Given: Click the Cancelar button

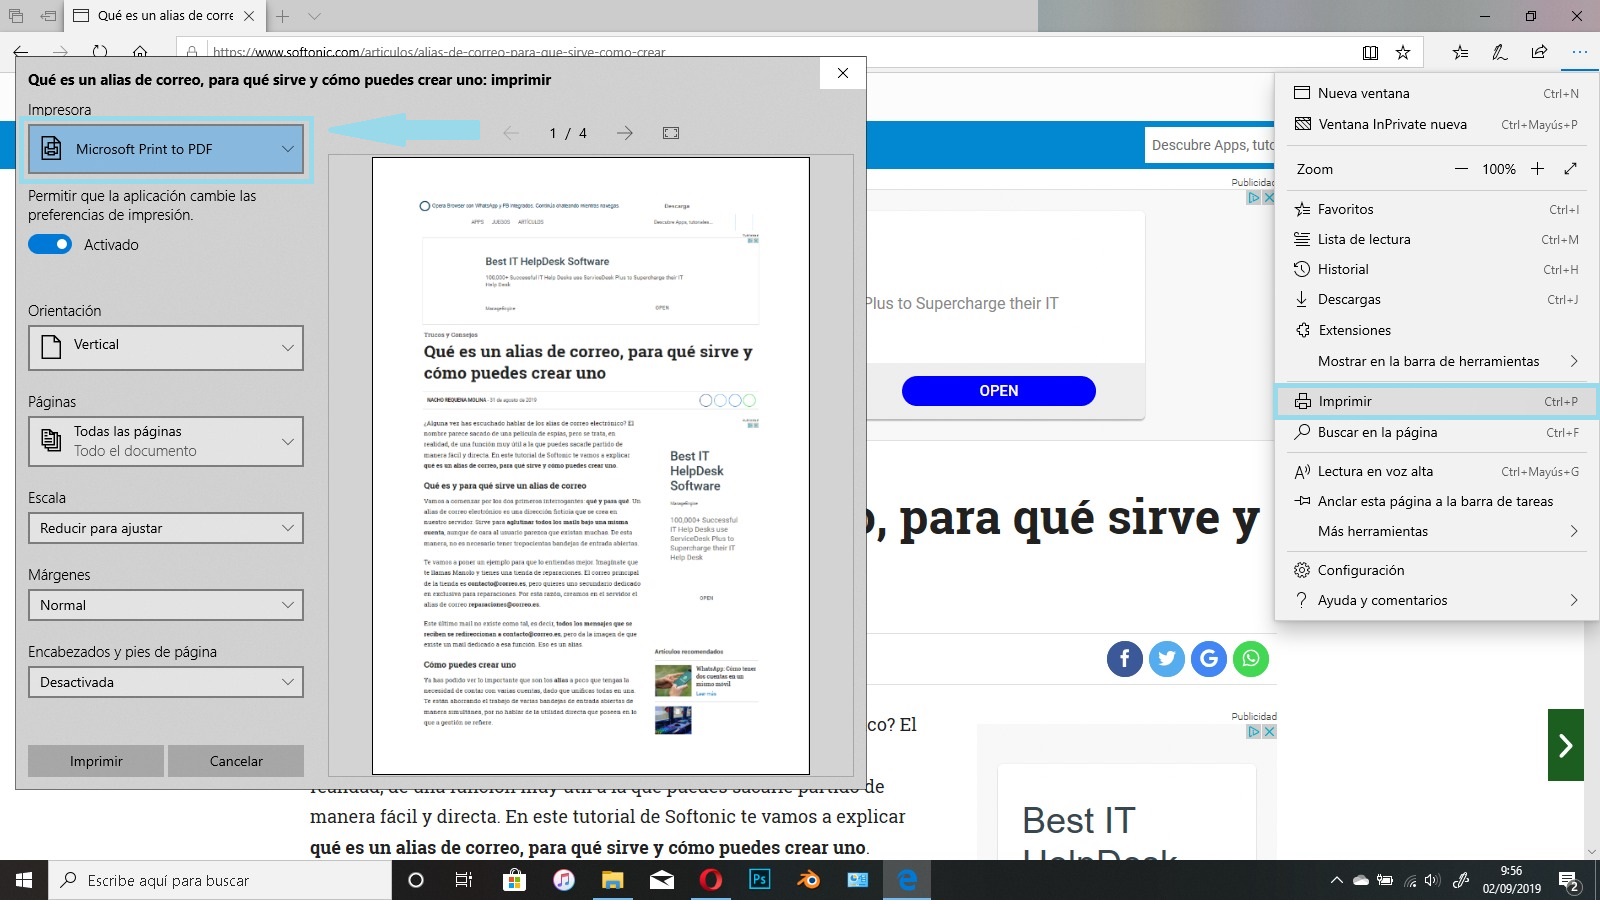Looking at the screenshot, I should [x=236, y=761].
